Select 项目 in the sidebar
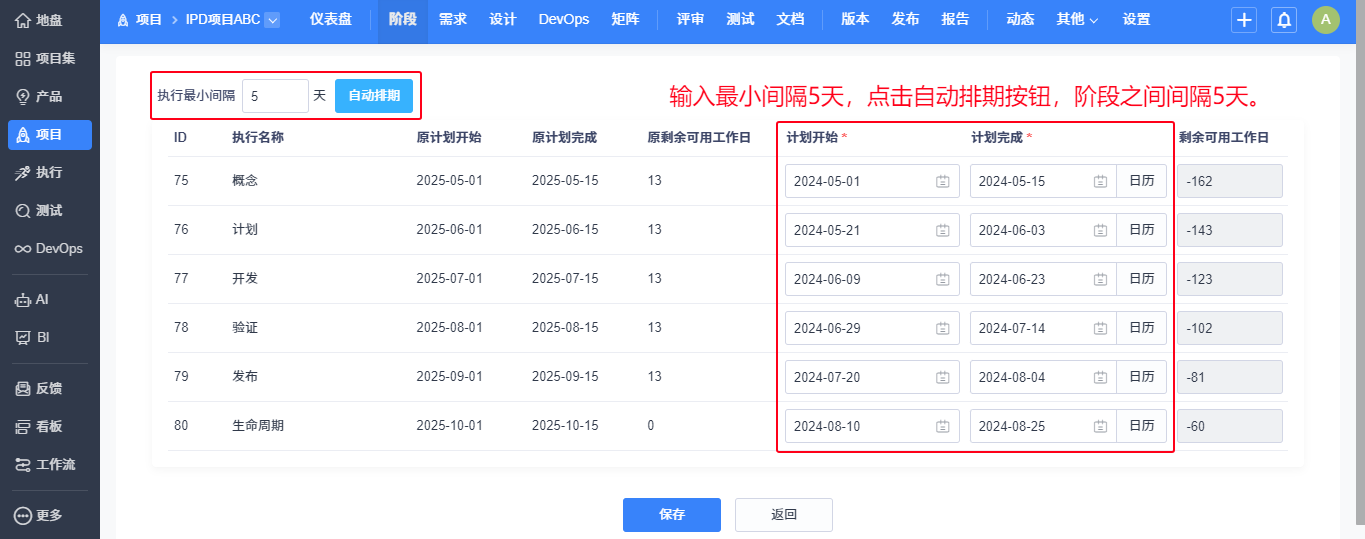1365x539 pixels. coord(49,134)
